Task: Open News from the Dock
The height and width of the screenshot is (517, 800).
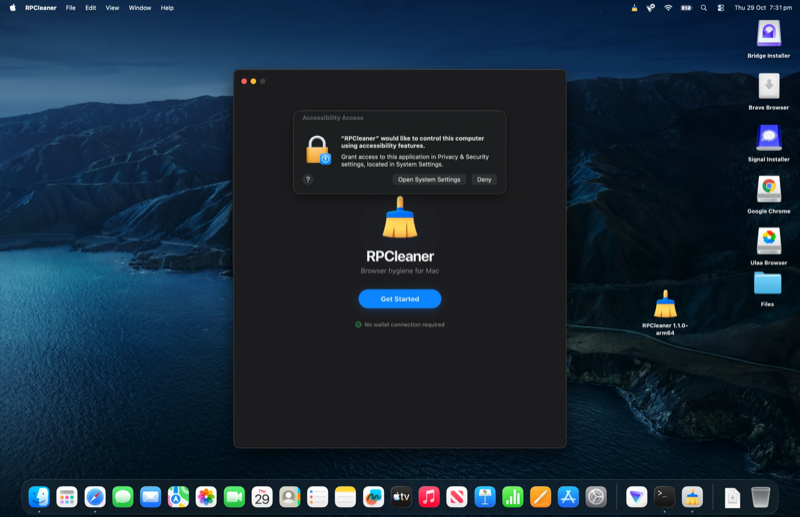Action: pos(457,497)
